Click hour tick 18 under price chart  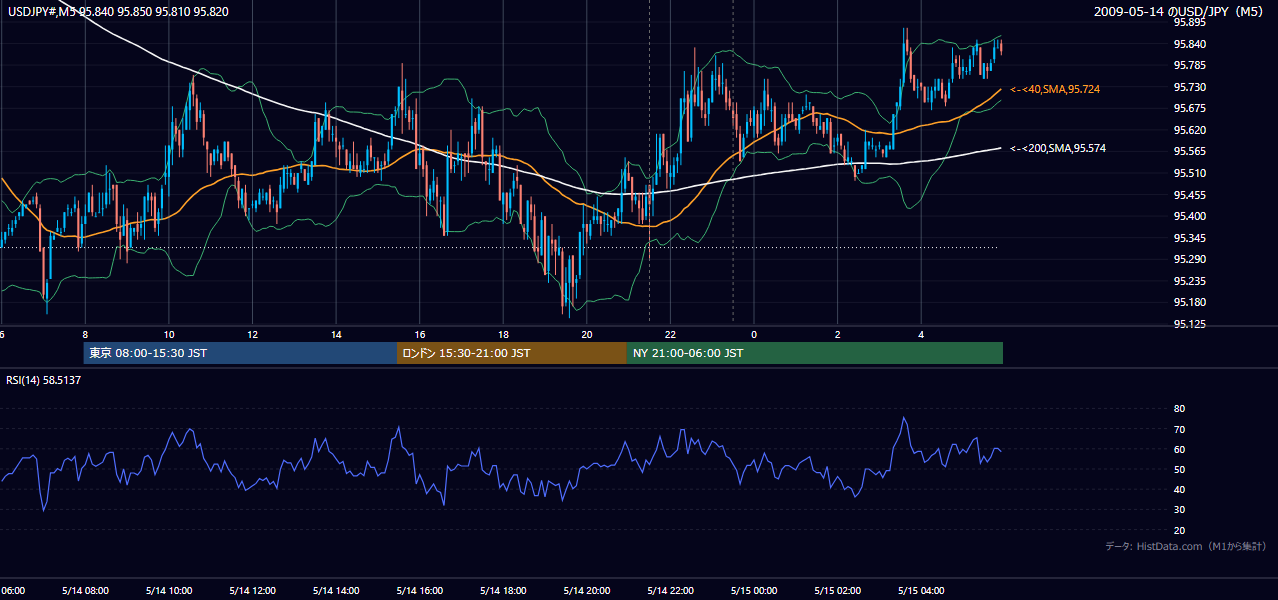pos(503,334)
